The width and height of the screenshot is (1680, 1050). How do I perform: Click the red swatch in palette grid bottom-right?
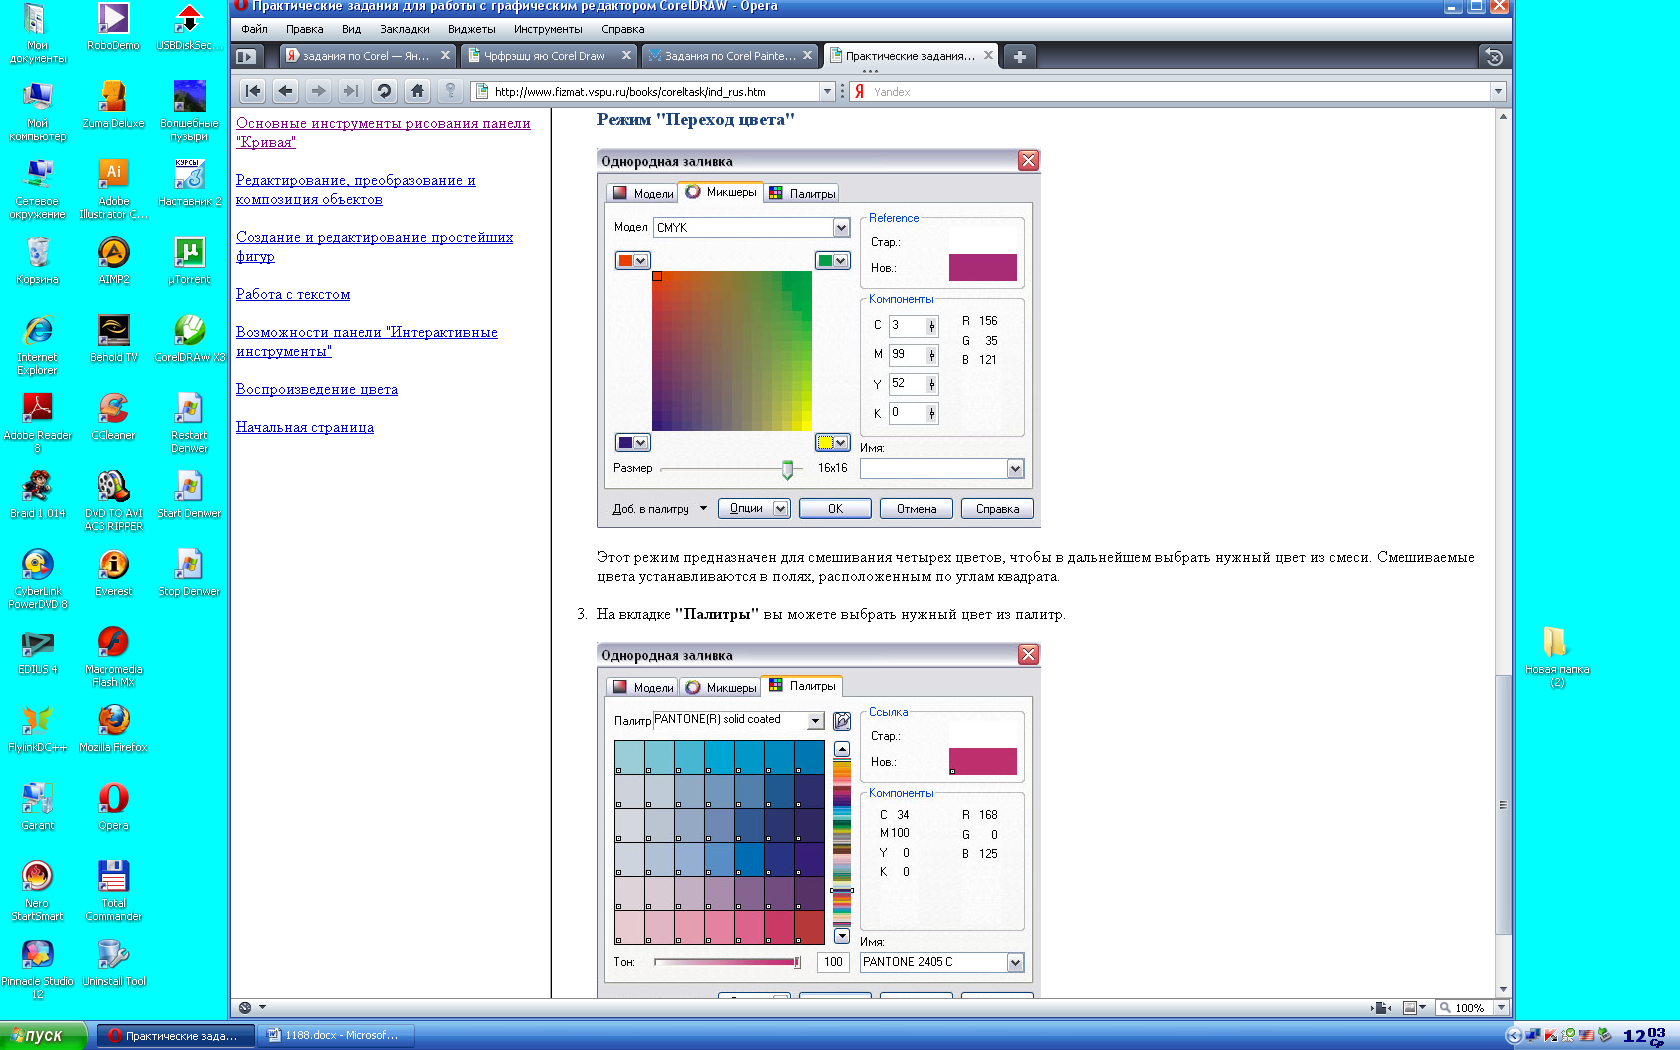click(x=809, y=927)
